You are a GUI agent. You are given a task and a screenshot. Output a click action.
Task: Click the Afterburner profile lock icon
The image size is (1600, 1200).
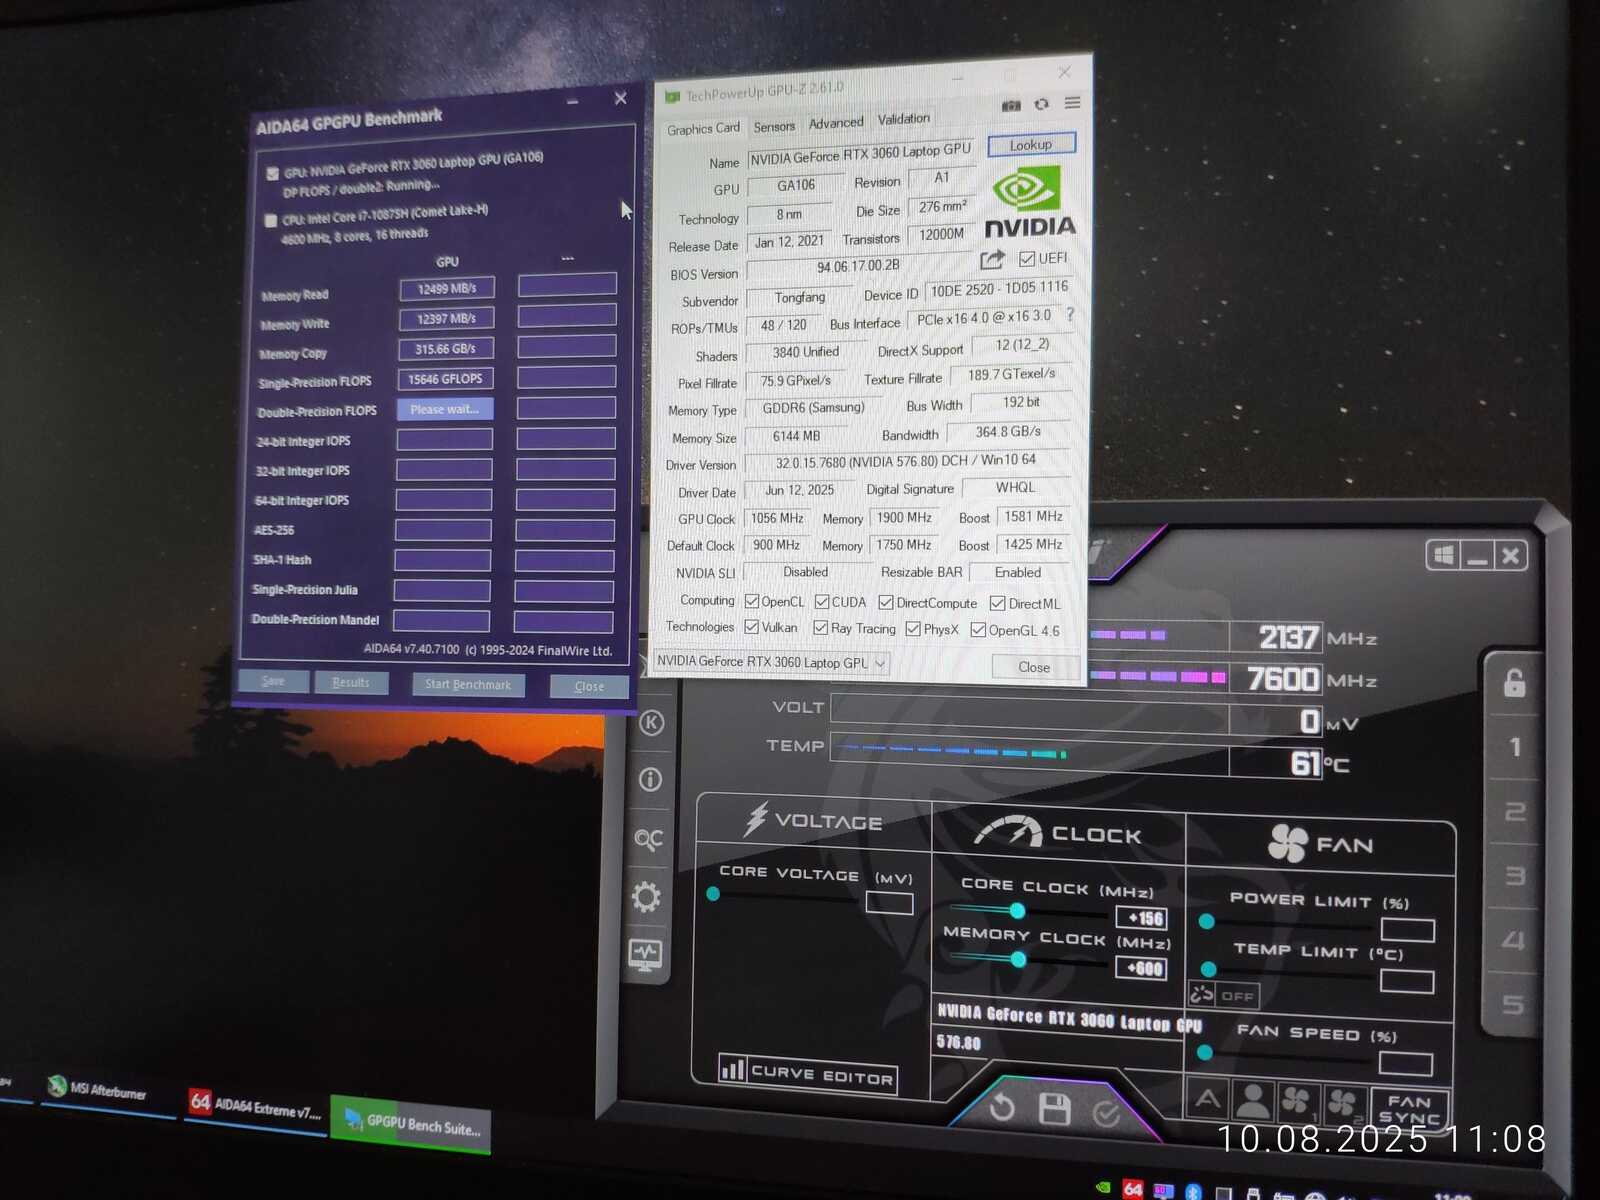tap(1514, 683)
